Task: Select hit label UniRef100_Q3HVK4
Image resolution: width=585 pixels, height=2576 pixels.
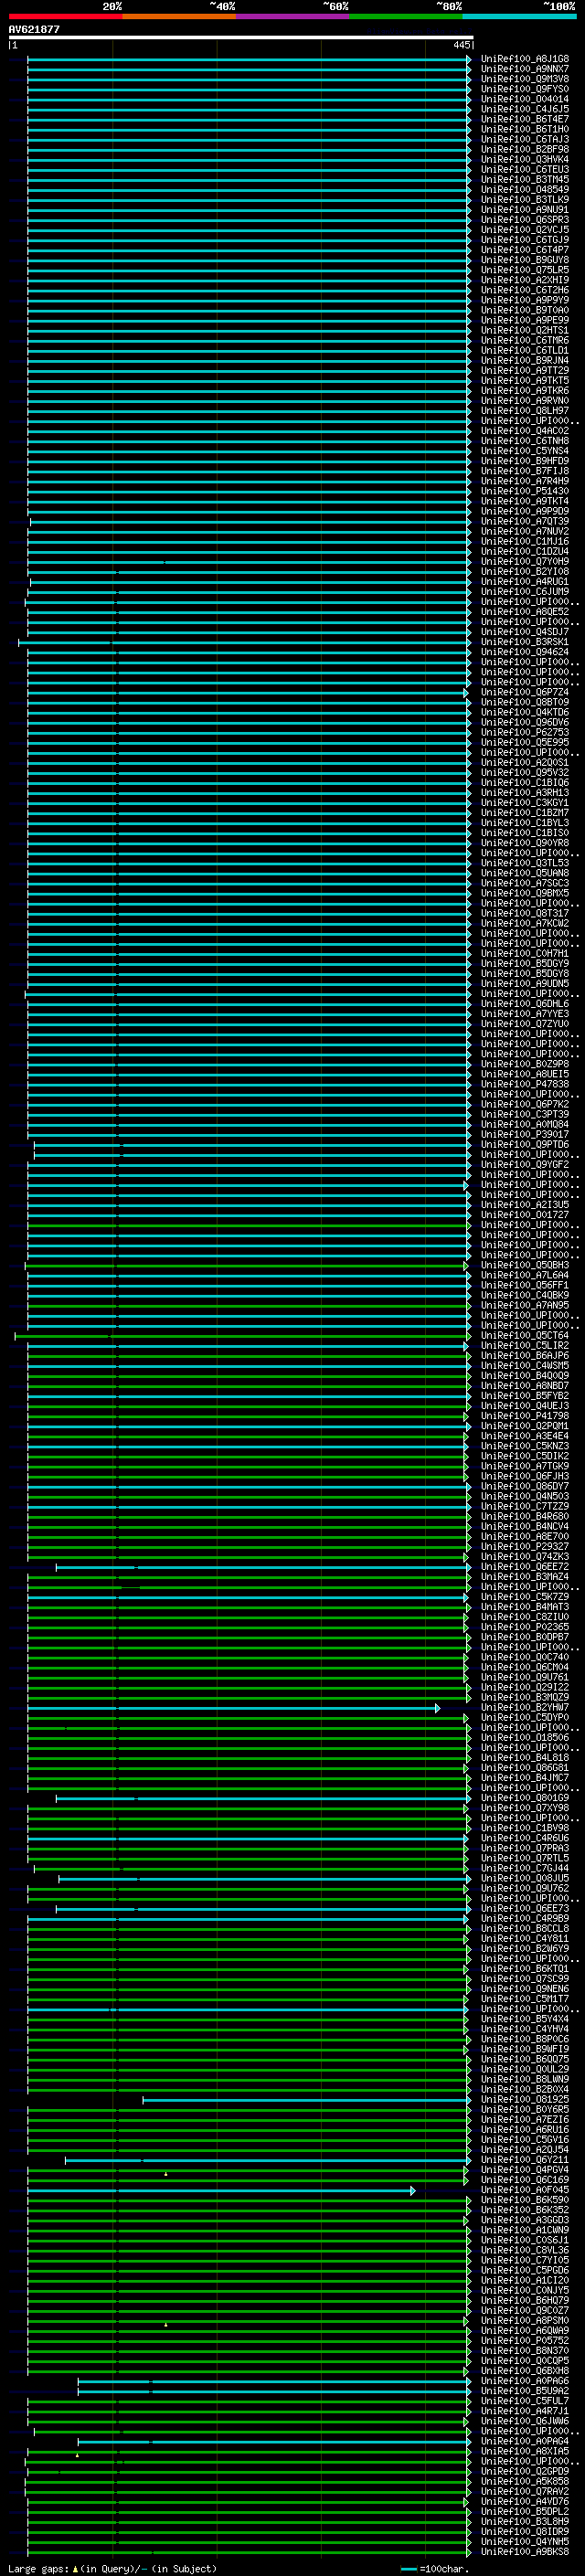Action: pyautogui.click(x=525, y=159)
